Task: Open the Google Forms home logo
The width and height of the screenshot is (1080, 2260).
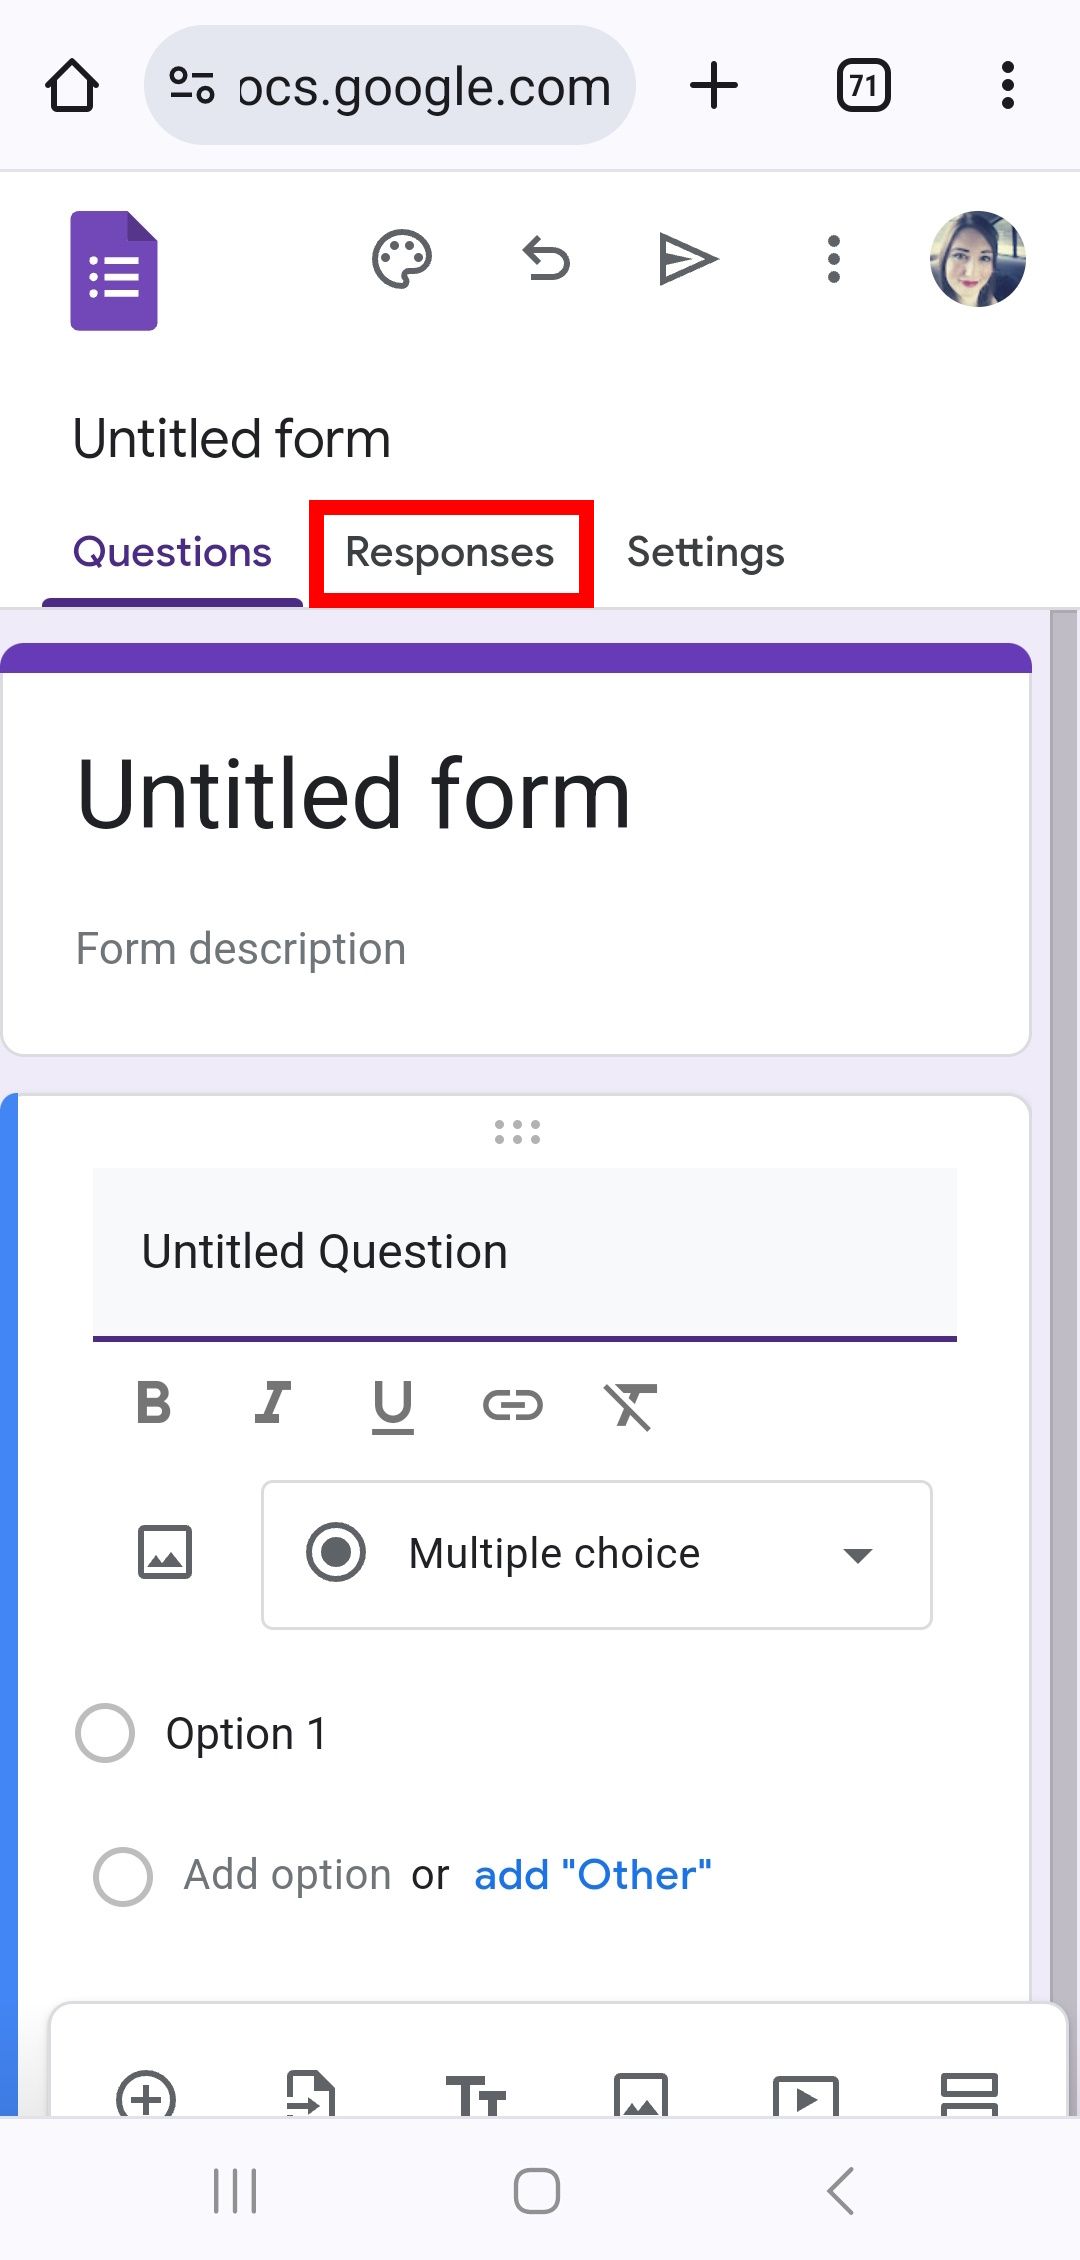Action: (x=114, y=270)
